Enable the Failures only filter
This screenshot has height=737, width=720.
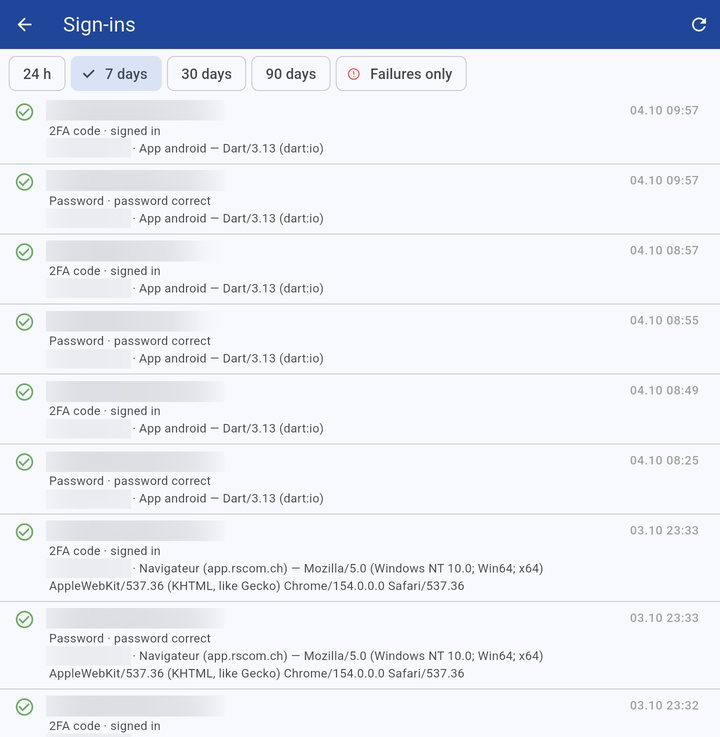[x=401, y=74]
